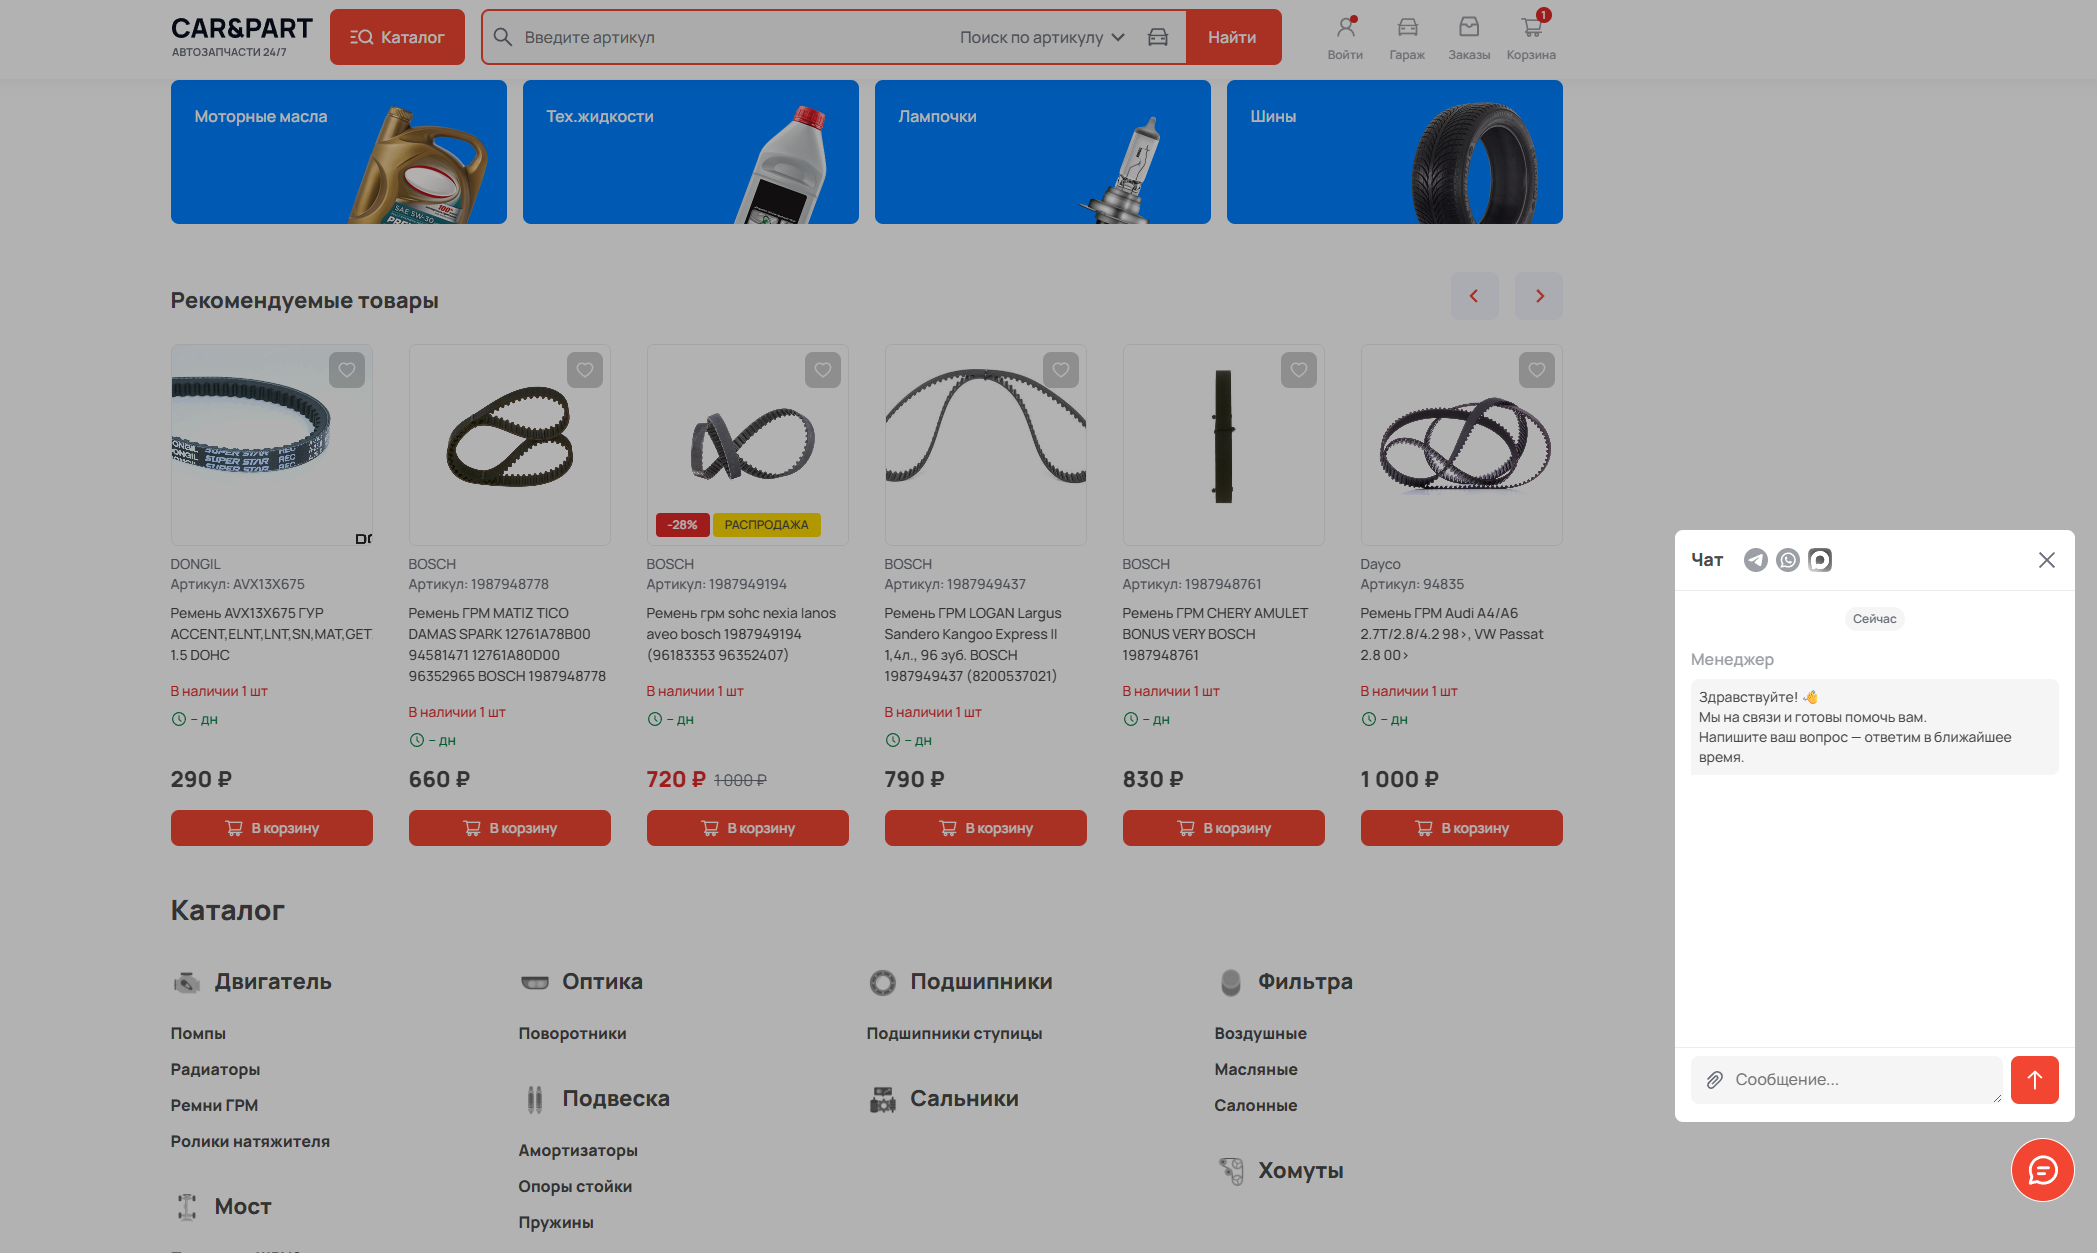Open WhatsApp icon in chat header

1787,560
